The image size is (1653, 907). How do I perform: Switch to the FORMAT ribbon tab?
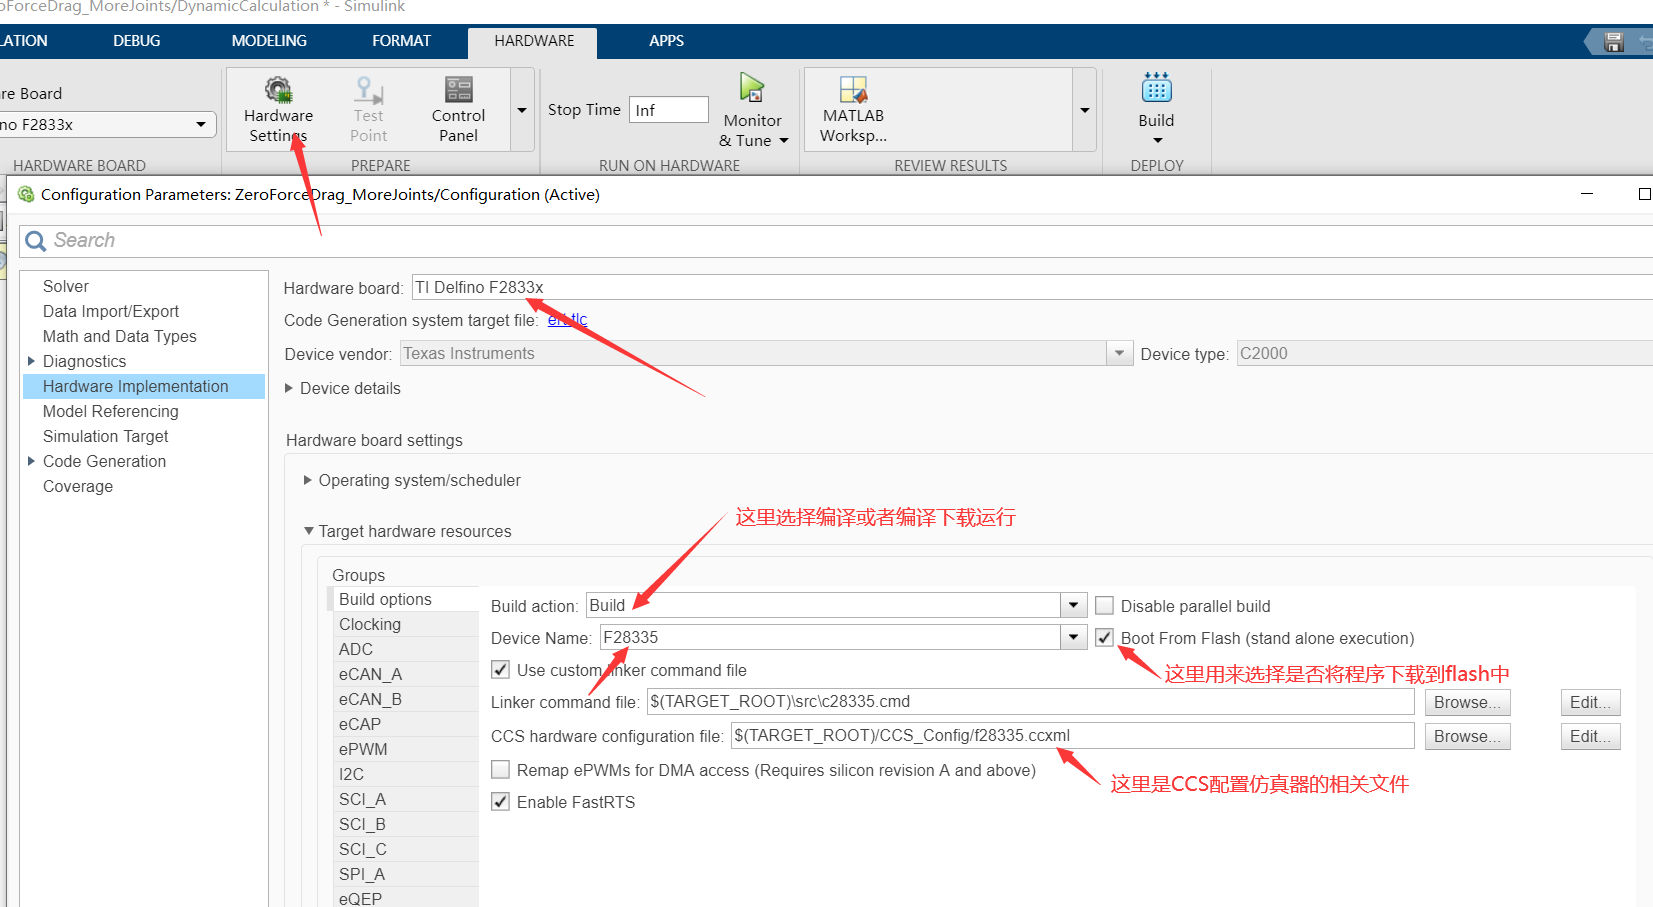click(401, 41)
